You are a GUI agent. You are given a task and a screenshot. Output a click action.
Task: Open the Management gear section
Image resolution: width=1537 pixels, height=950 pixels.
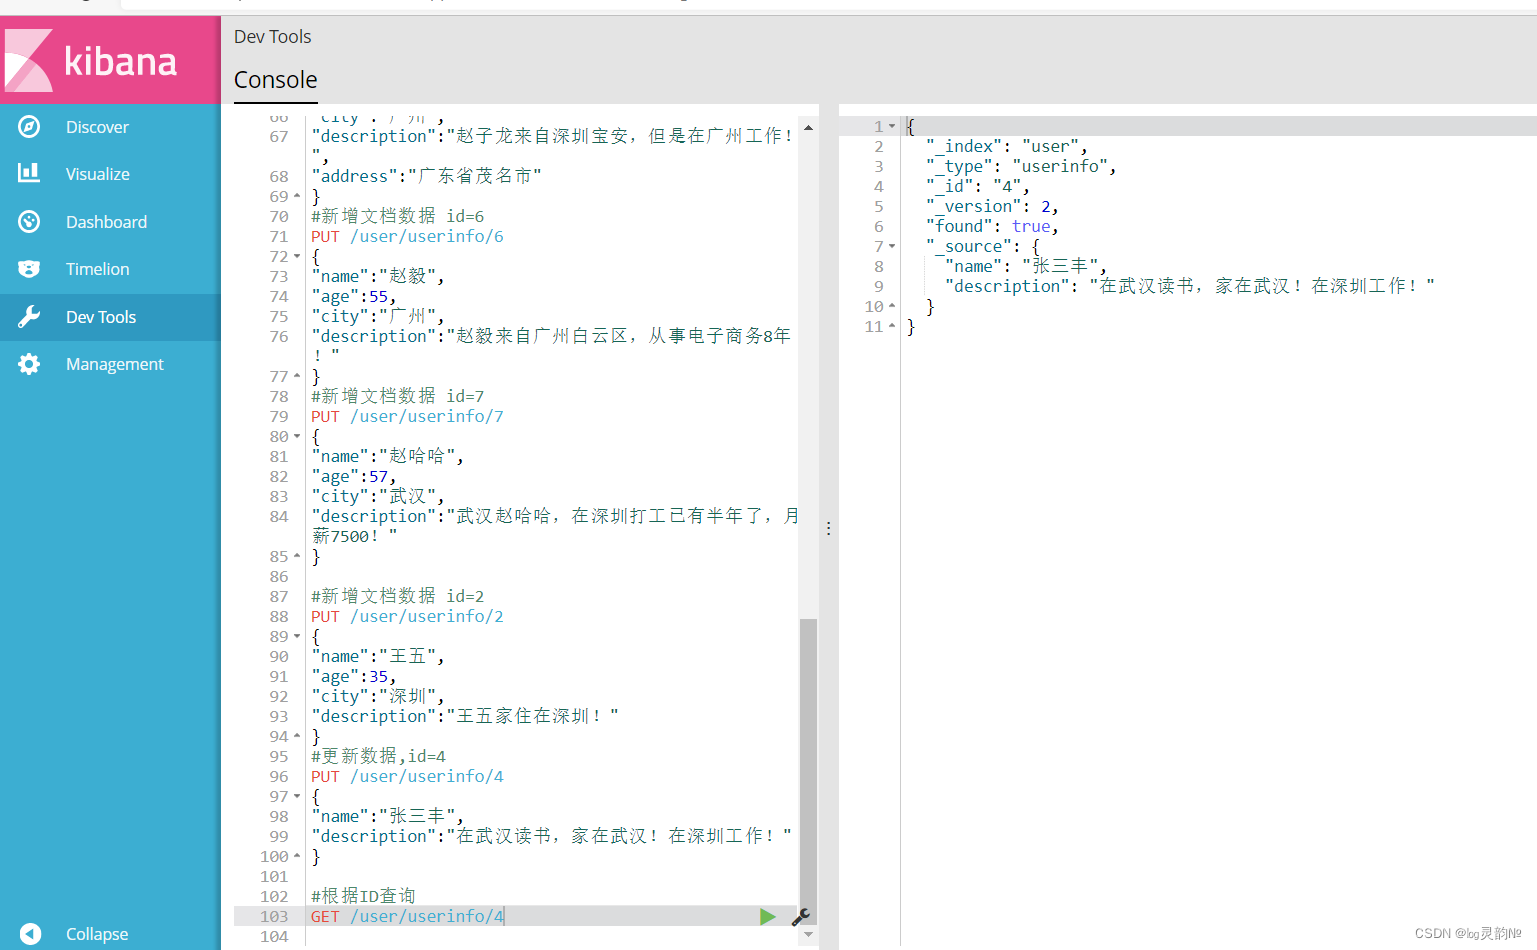click(x=114, y=364)
